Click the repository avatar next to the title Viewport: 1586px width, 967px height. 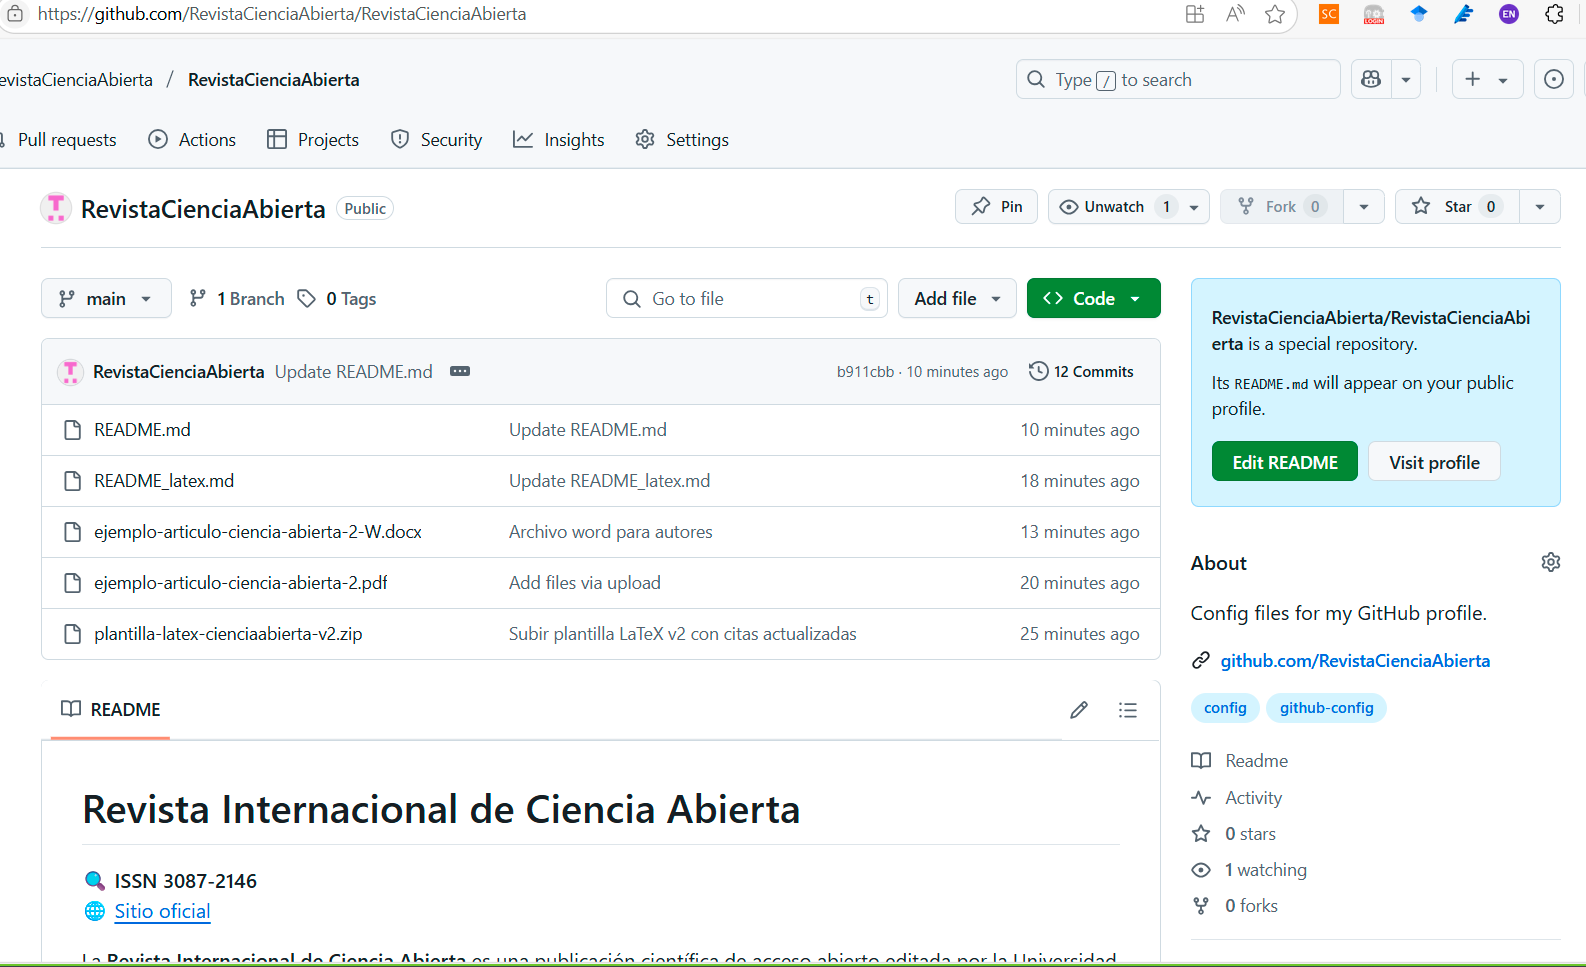coord(56,208)
